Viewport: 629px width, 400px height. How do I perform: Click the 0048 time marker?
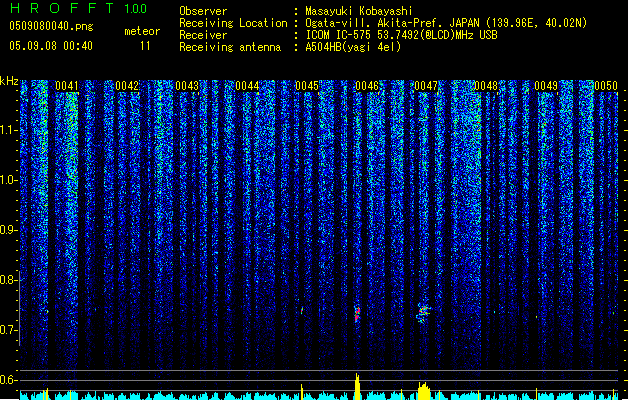[486, 86]
